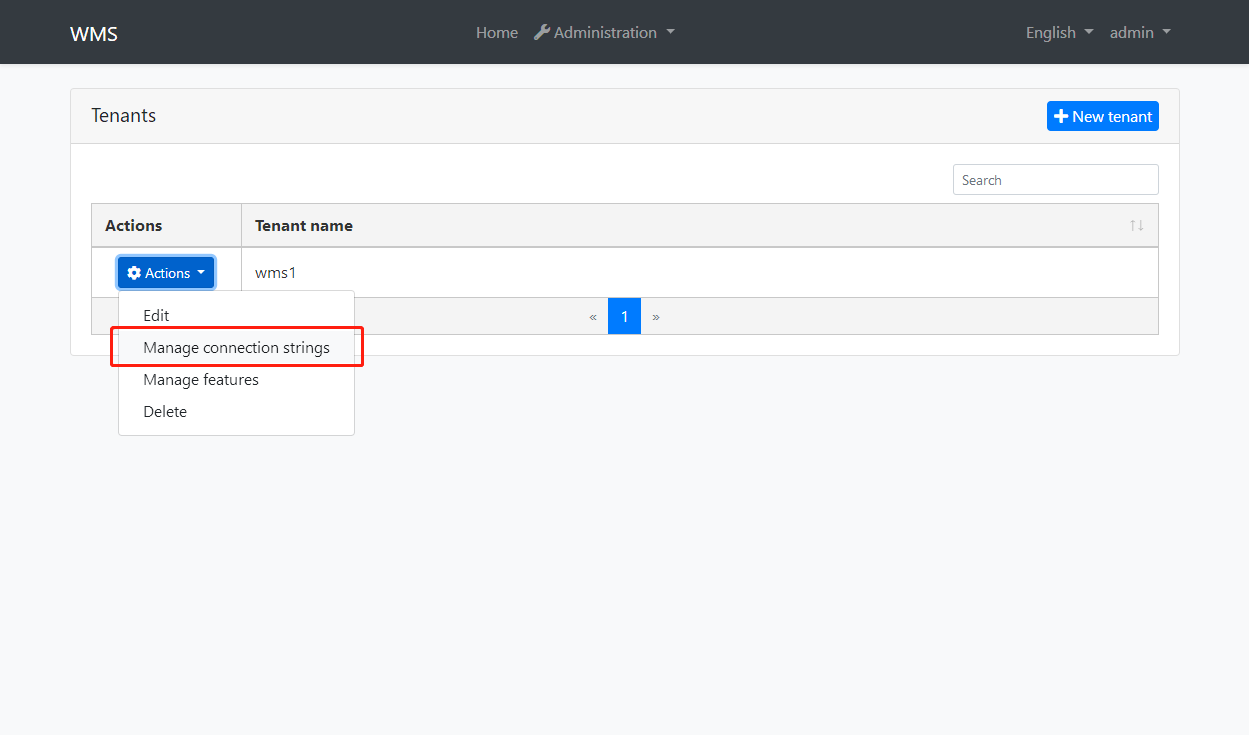Select page 1 in the pagination
Image resolution: width=1249 pixels, height=735 pixels.
624,316
